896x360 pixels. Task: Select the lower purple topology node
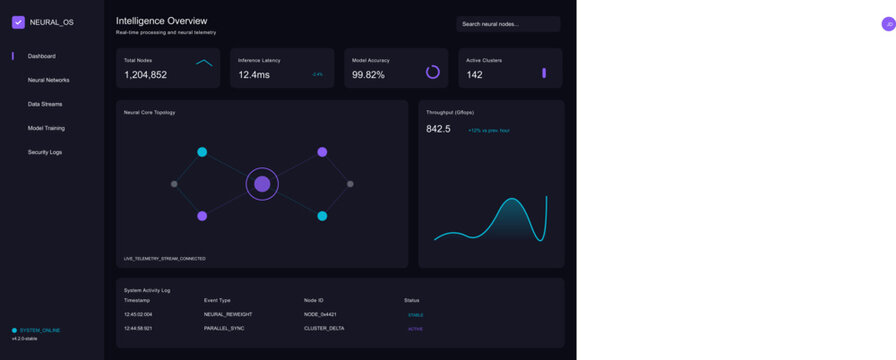click(x=202, y=216)
